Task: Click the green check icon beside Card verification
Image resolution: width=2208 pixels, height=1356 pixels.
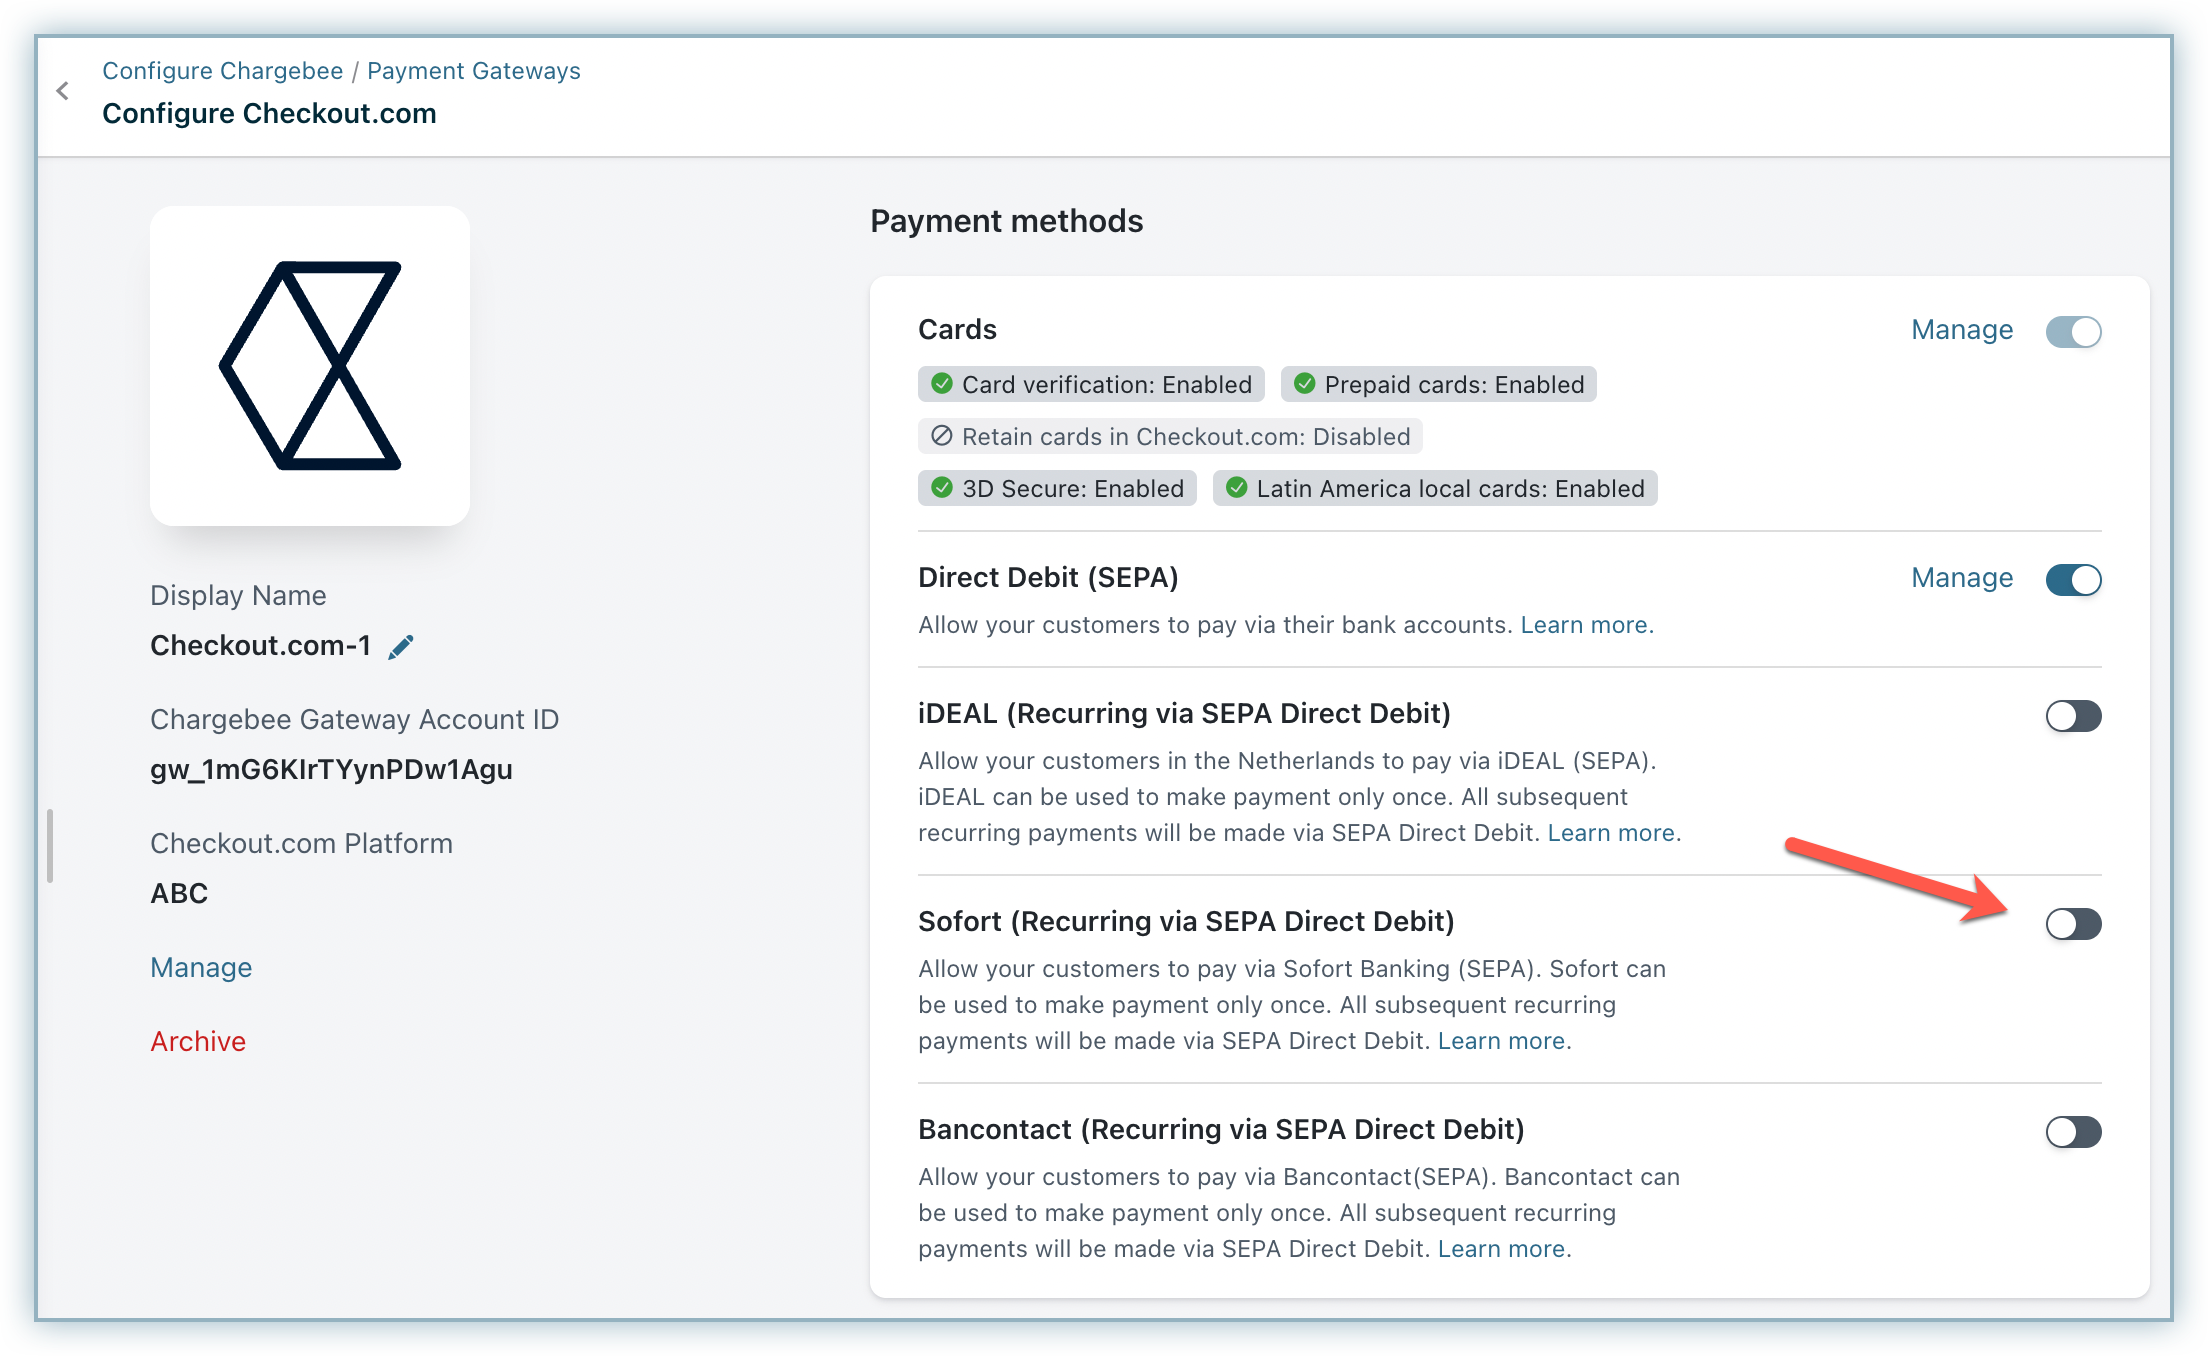Action: (x=941, y=384)
